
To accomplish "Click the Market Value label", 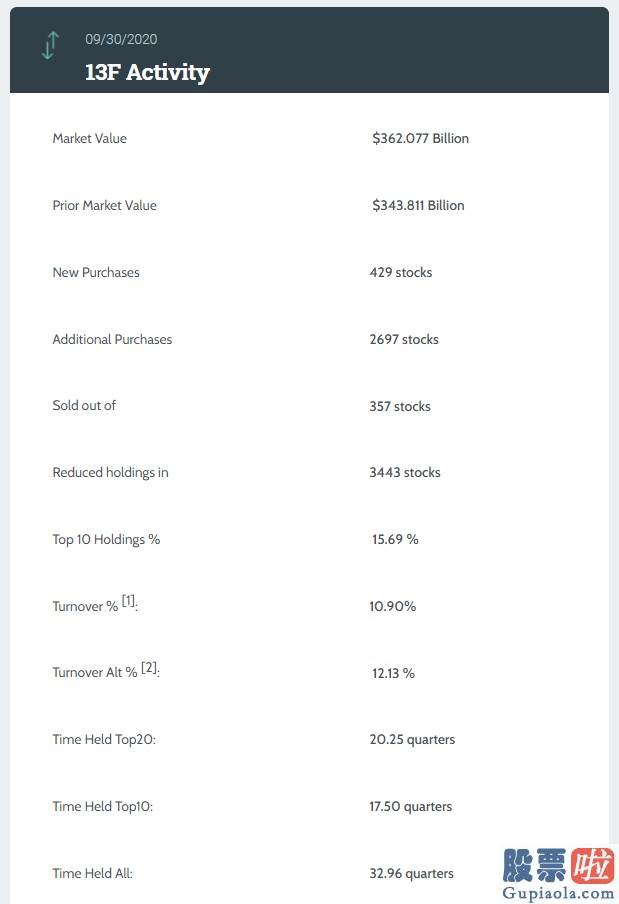I will (x=89, y=138).
